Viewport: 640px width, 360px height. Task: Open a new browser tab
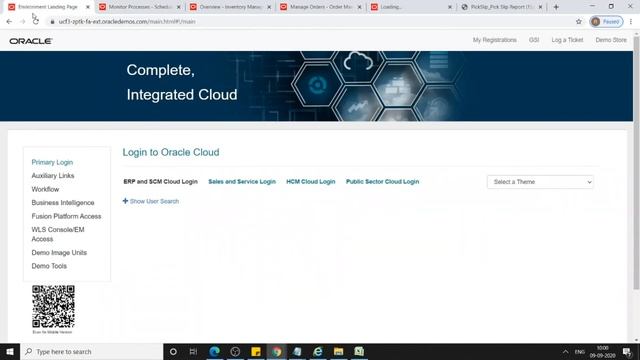tap(556, 7)
